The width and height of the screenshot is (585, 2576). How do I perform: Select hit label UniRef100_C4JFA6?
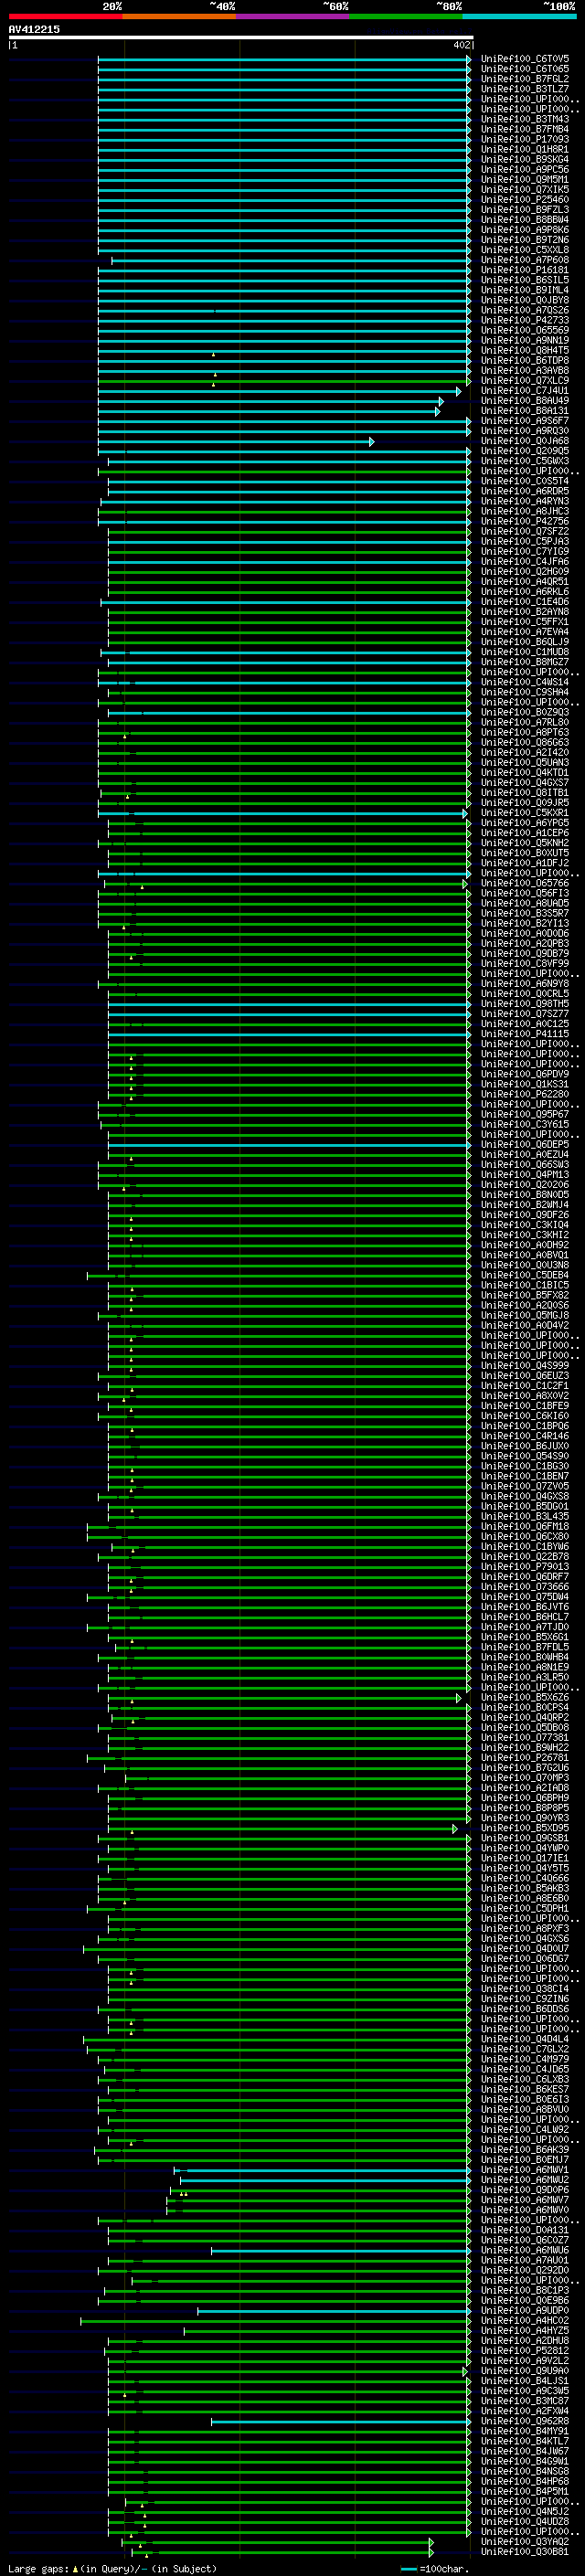click(525, 562)
